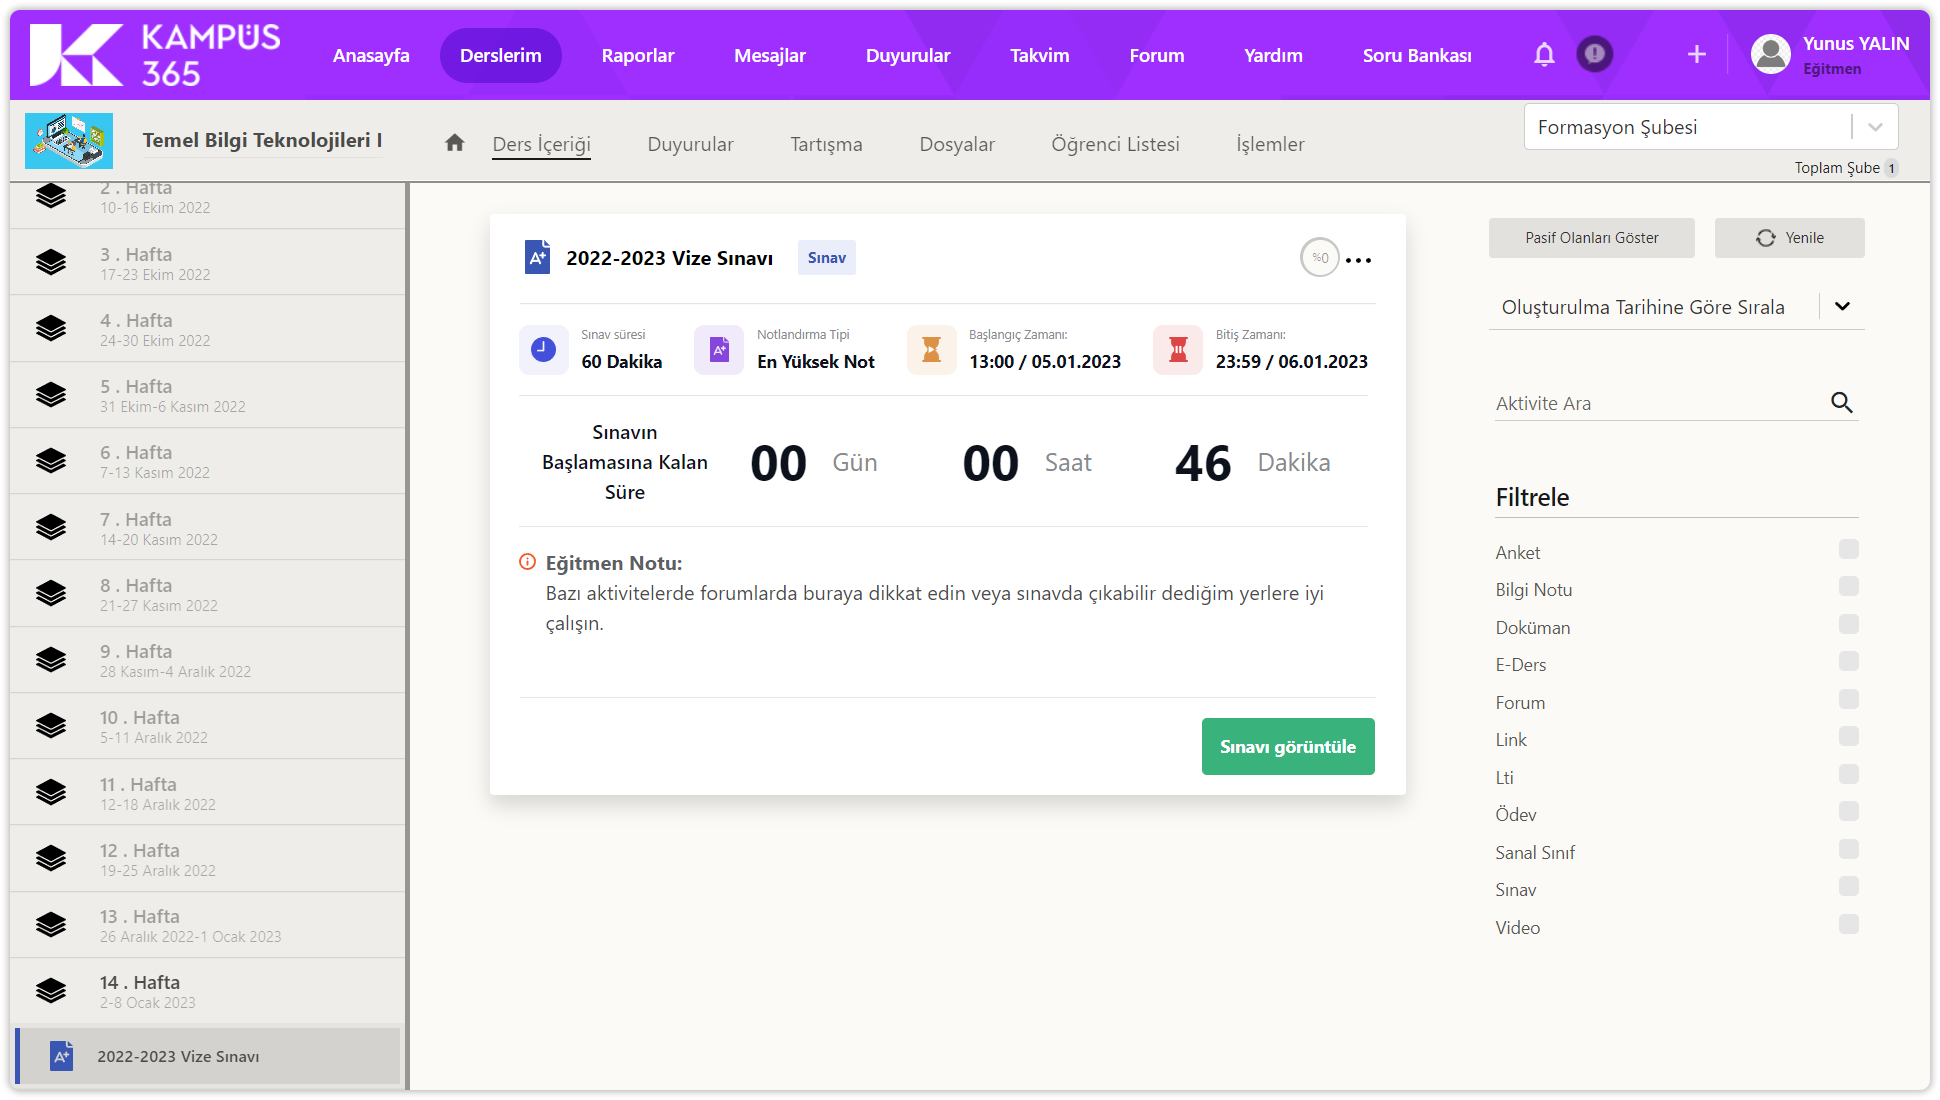Click the Kampüs 365 logo
Image resolution: width=1940 pixels, height=1100 pixels.
[155, 55]
